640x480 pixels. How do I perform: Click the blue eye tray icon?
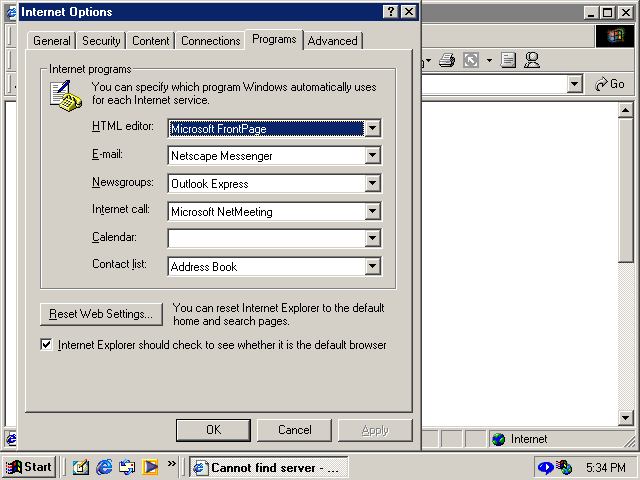click(546, 467)
